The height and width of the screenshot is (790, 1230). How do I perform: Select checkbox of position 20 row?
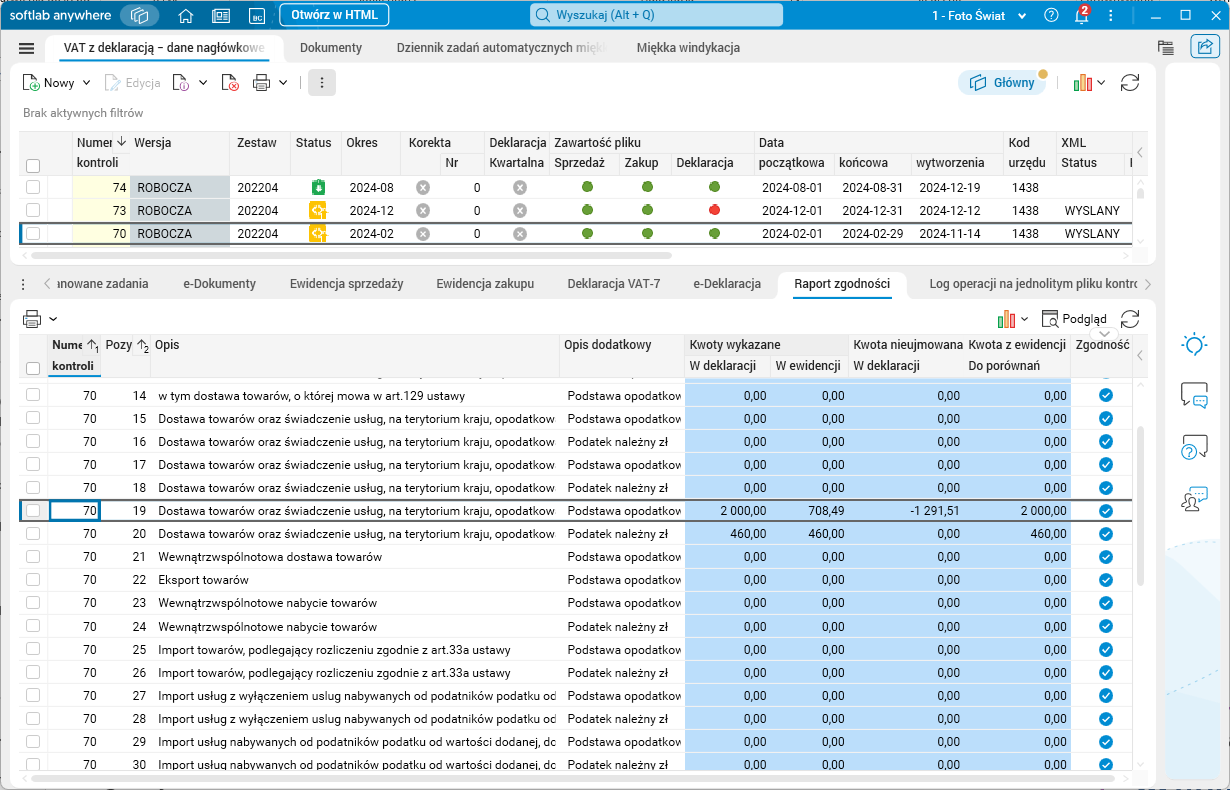pos(33,534)
